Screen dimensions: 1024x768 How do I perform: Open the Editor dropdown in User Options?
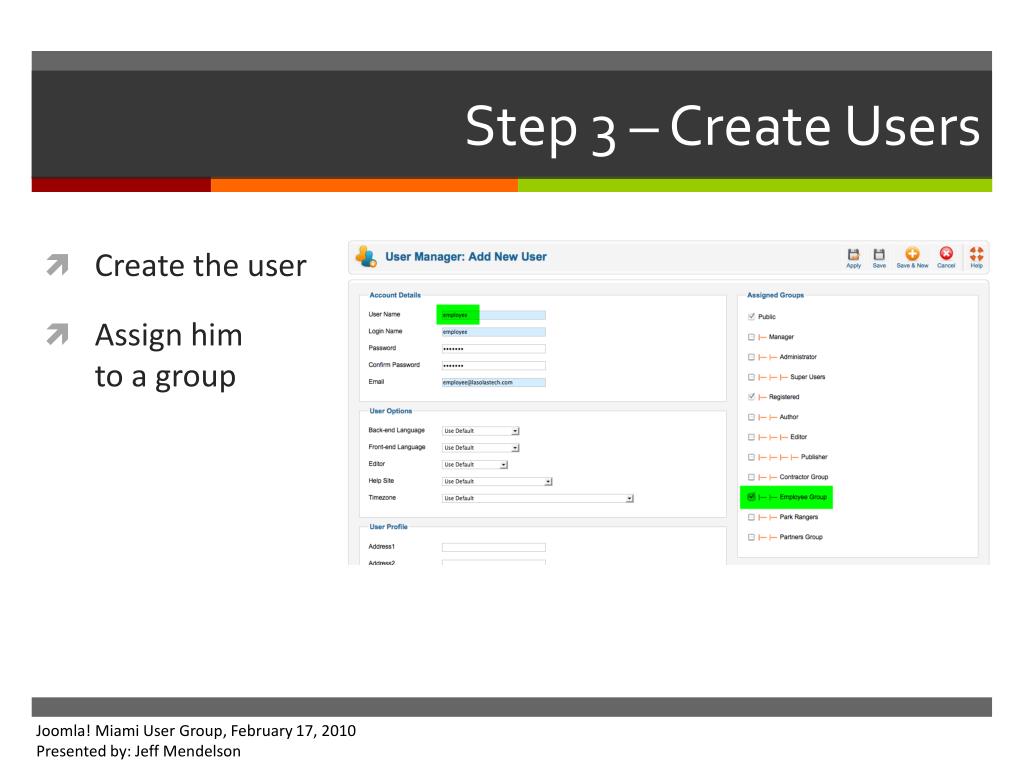point(475,465)
